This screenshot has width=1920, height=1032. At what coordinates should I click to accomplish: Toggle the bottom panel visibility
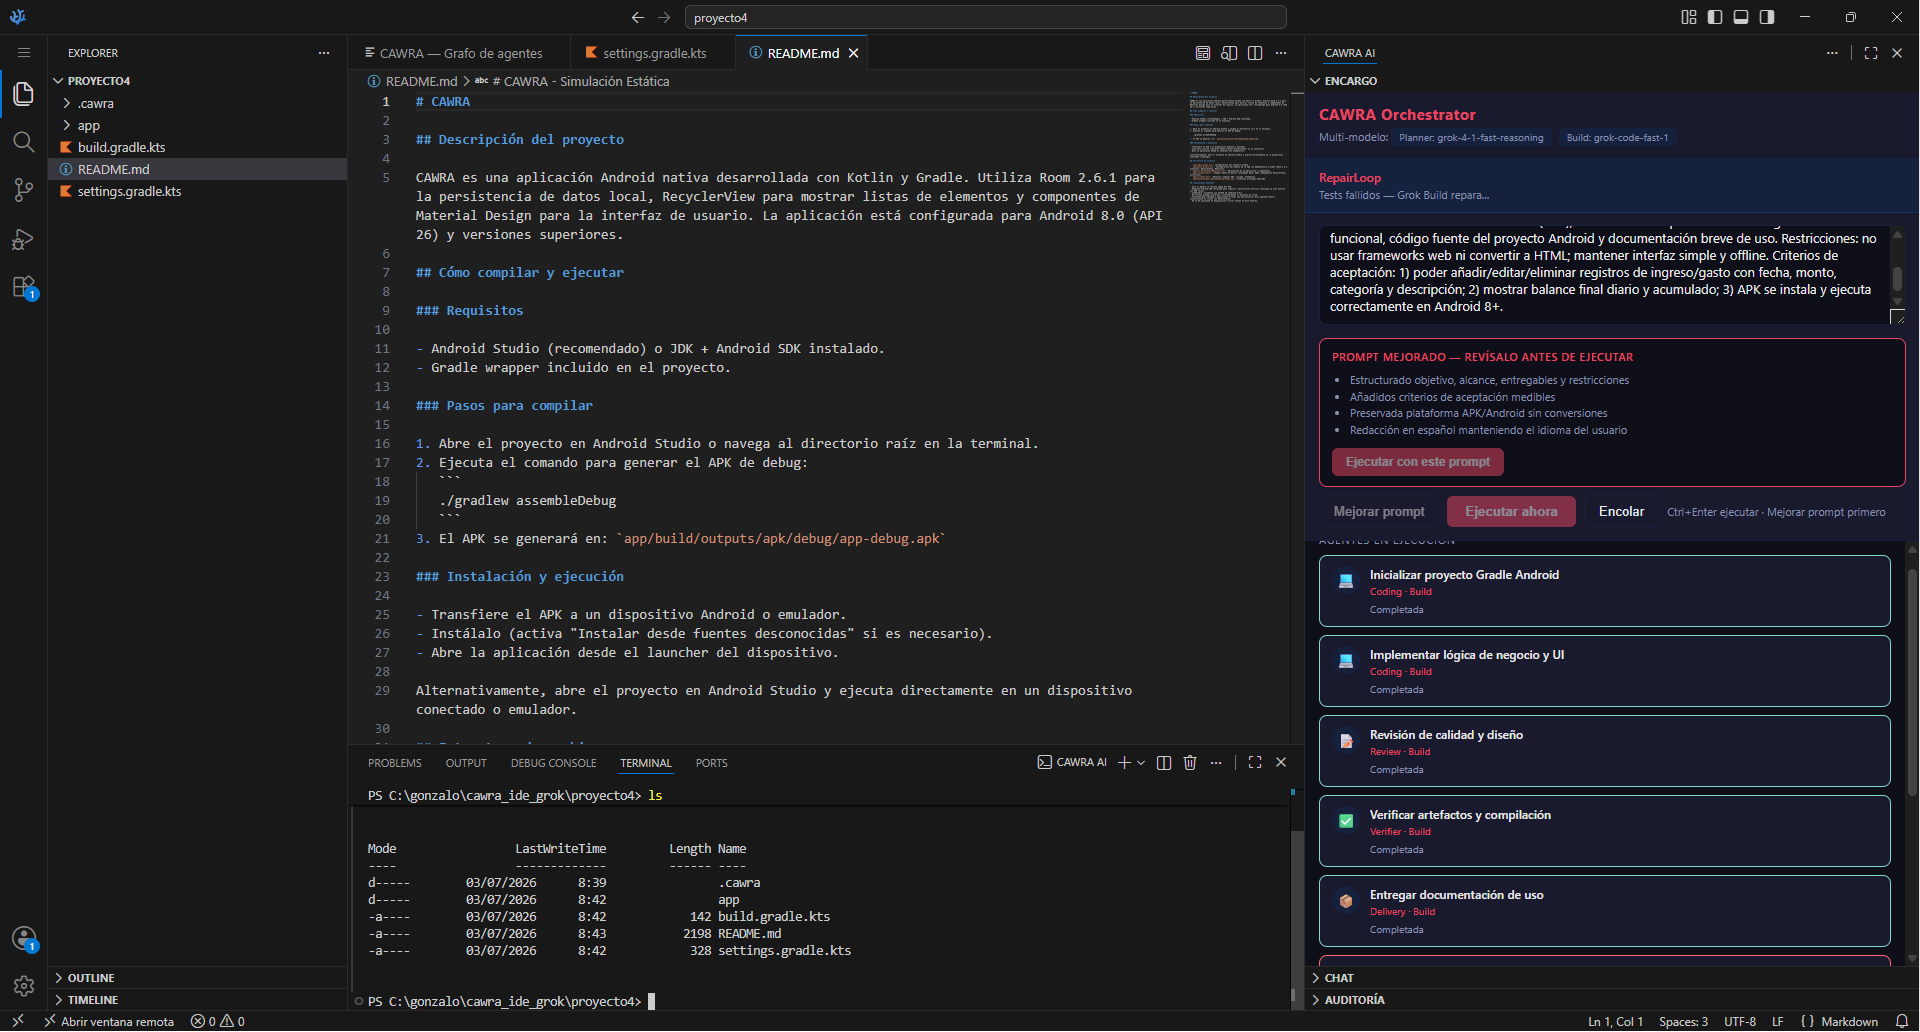point(1741,17)
